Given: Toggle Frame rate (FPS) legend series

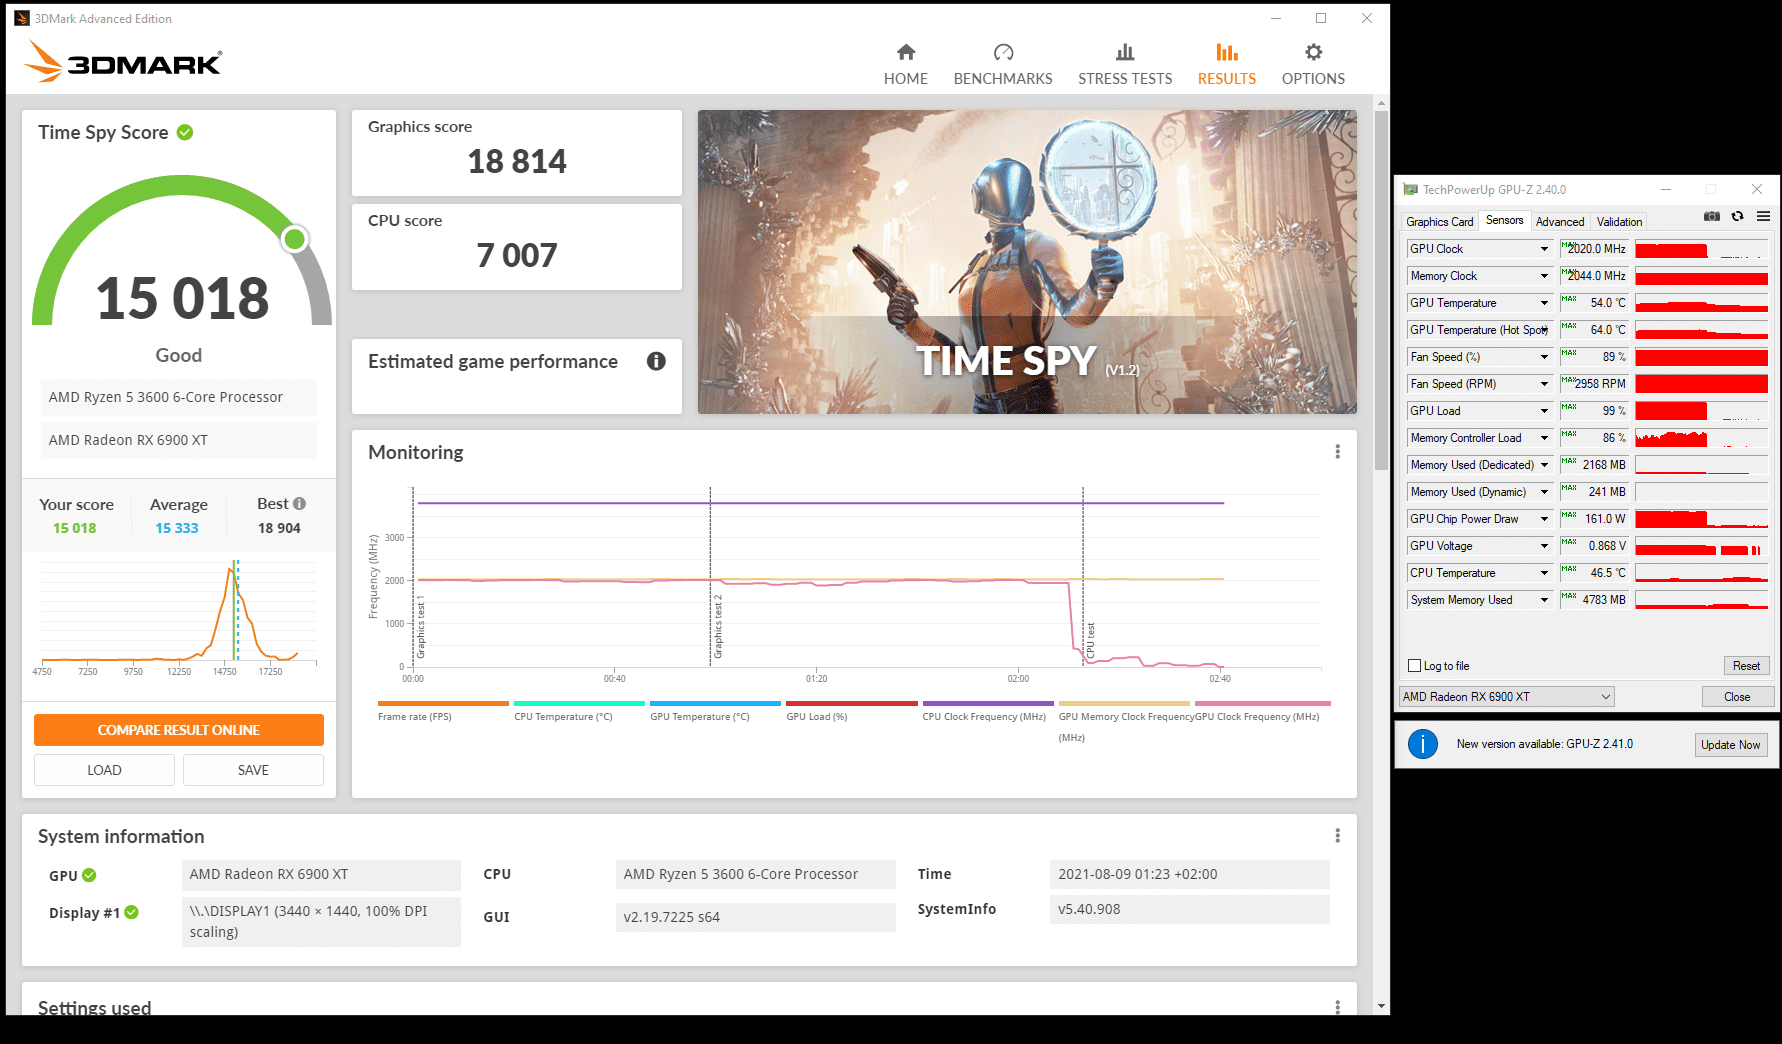Looking at the screenshot, I should [443, 711].
